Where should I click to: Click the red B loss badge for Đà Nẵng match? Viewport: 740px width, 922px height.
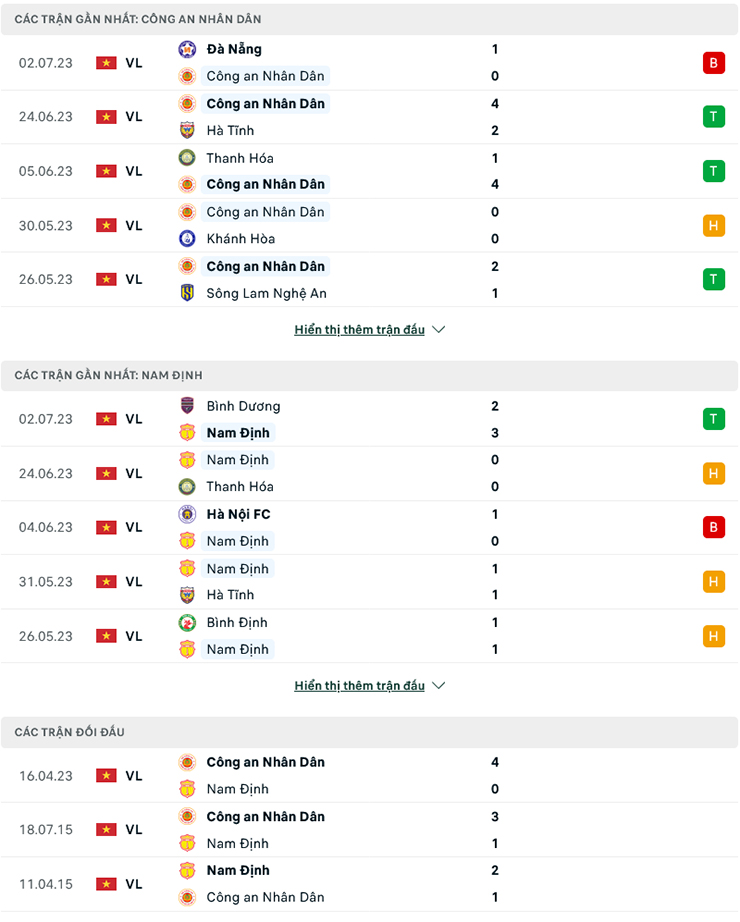pos(713,63)
